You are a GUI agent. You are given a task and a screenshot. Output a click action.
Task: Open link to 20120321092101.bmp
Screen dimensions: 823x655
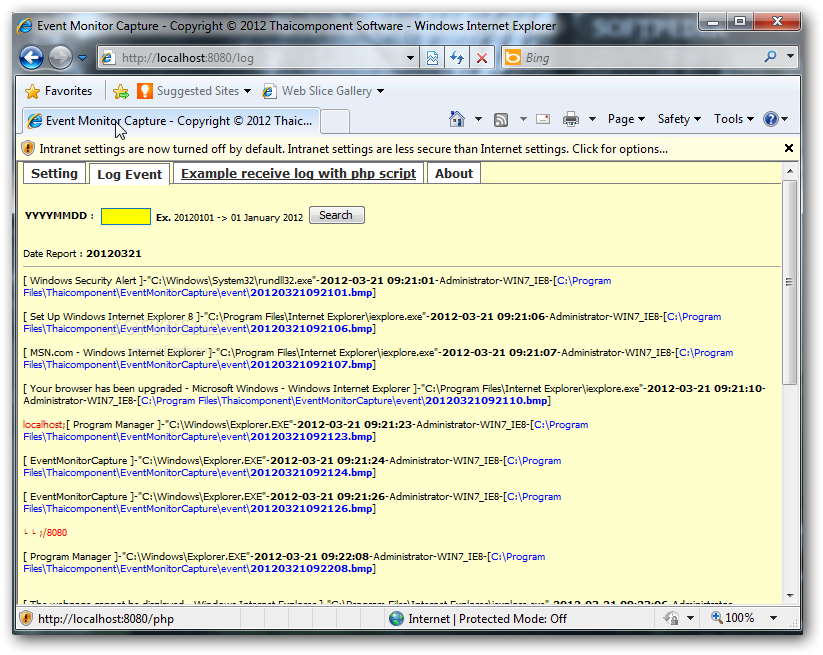coord(311,293)
